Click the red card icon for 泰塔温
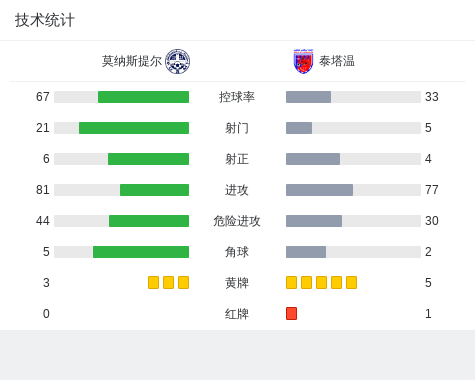 [x=291, y=314]
